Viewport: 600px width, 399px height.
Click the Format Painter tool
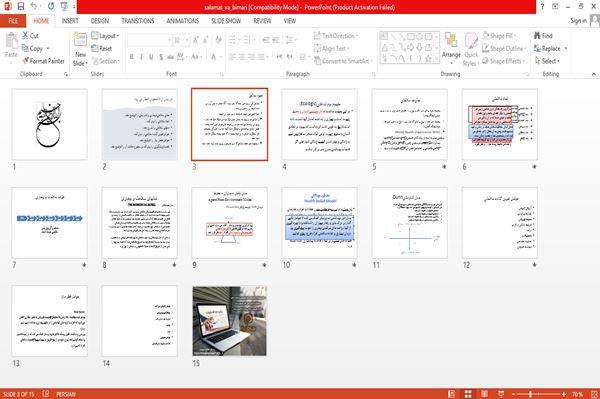(43, 61)
